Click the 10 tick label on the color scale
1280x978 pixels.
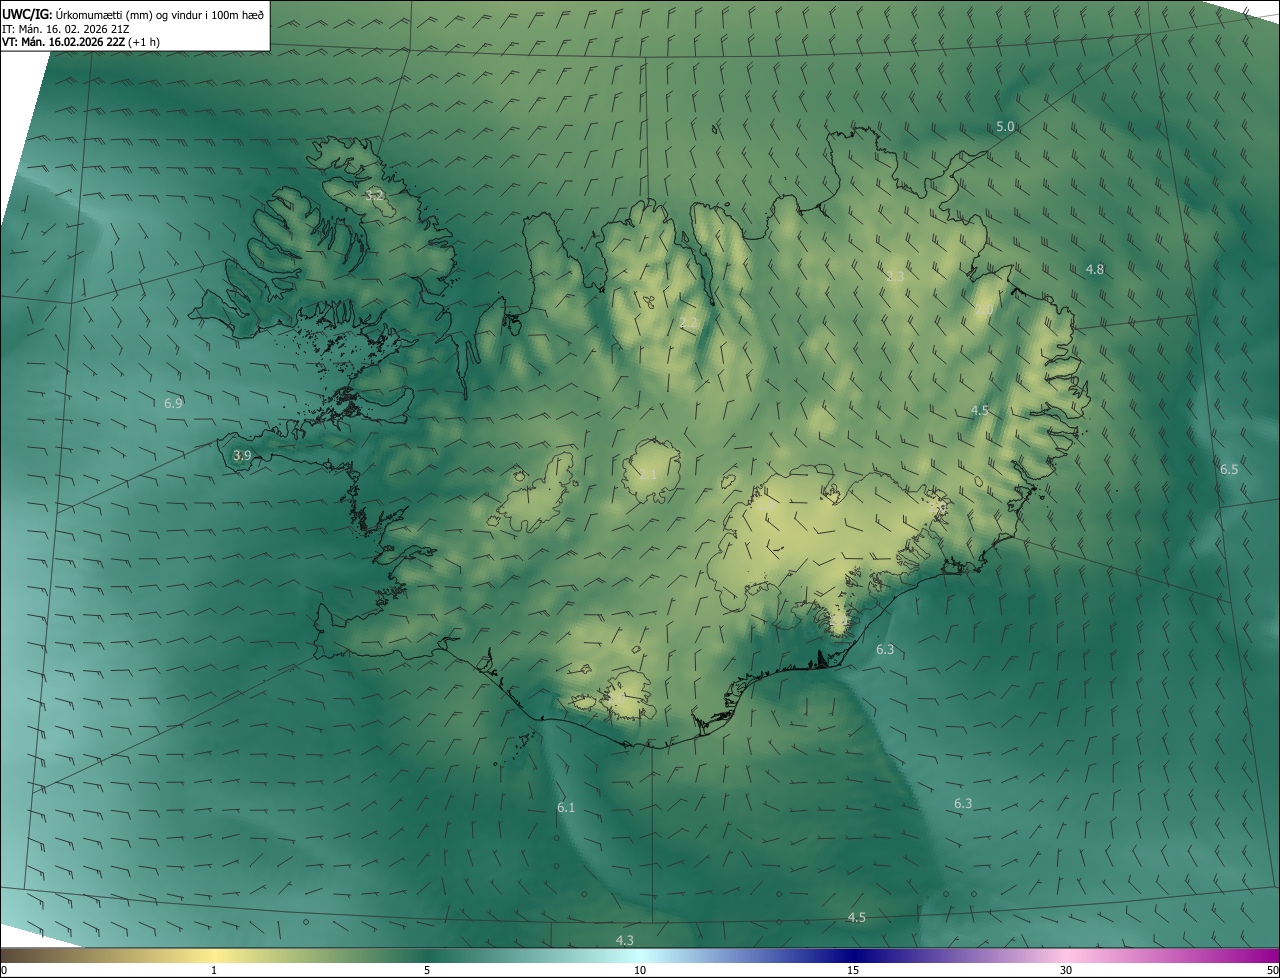point(640,971)
